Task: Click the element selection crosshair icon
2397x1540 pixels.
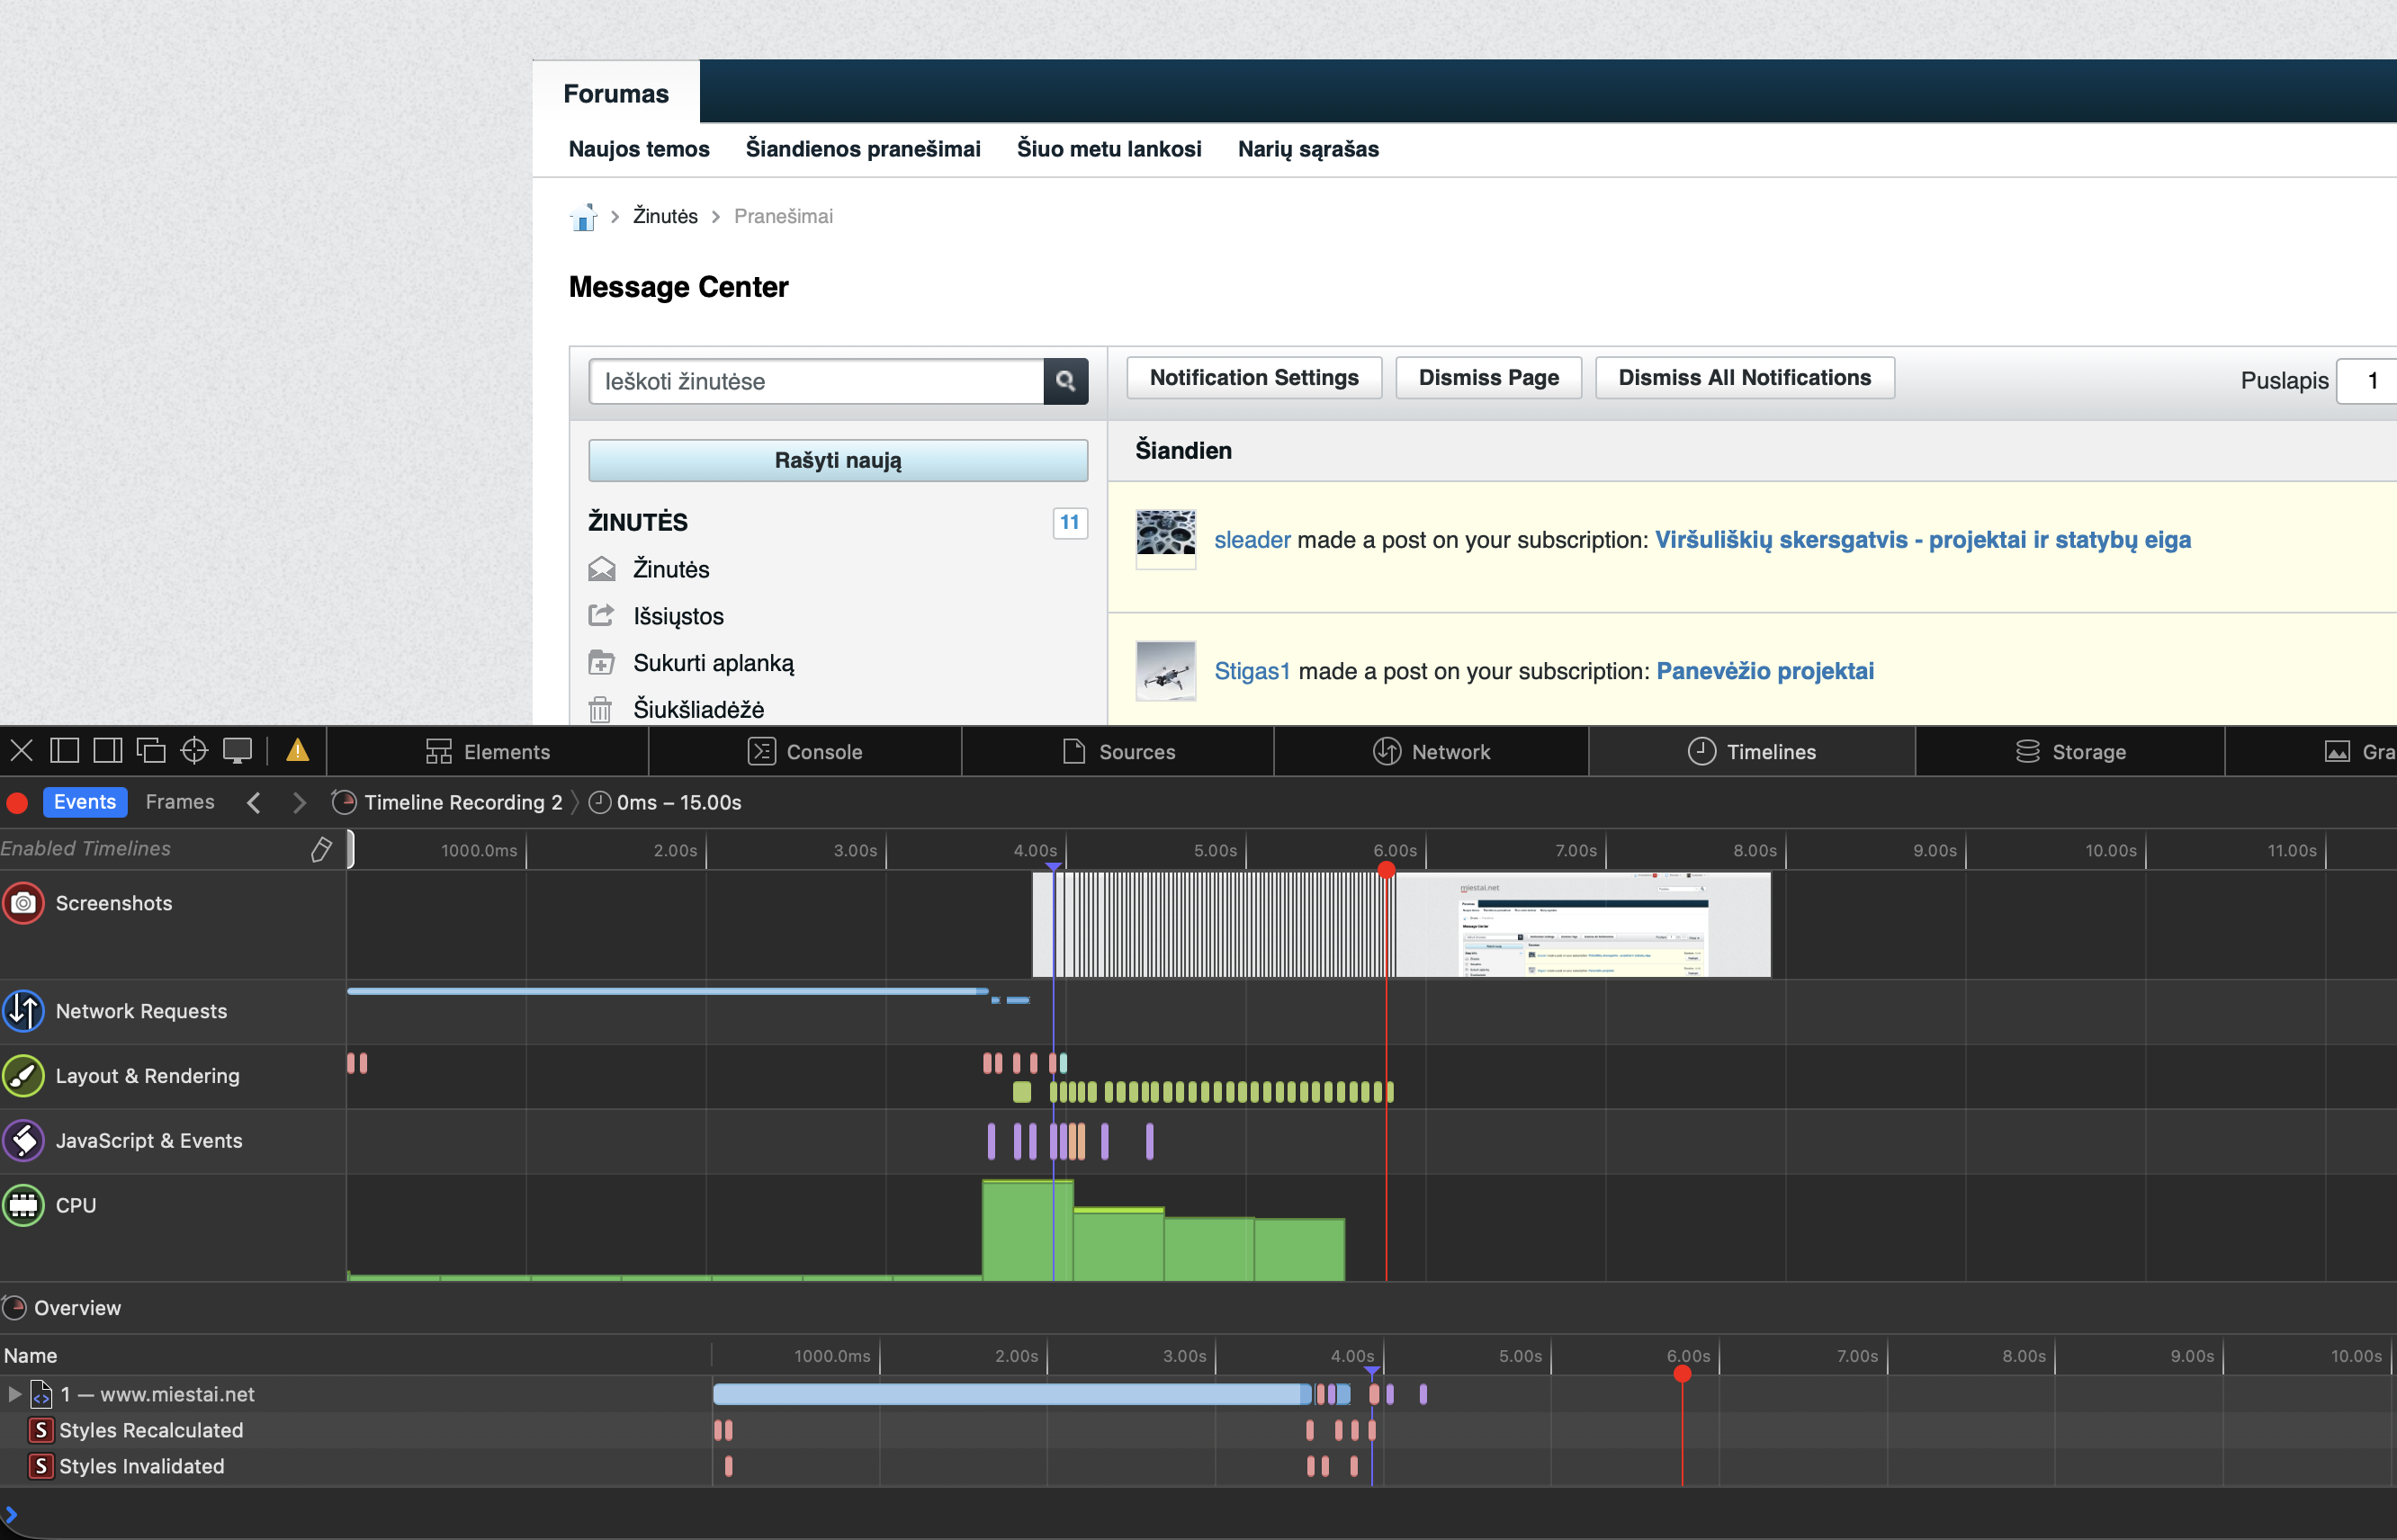Action: [x=194, y=751]
